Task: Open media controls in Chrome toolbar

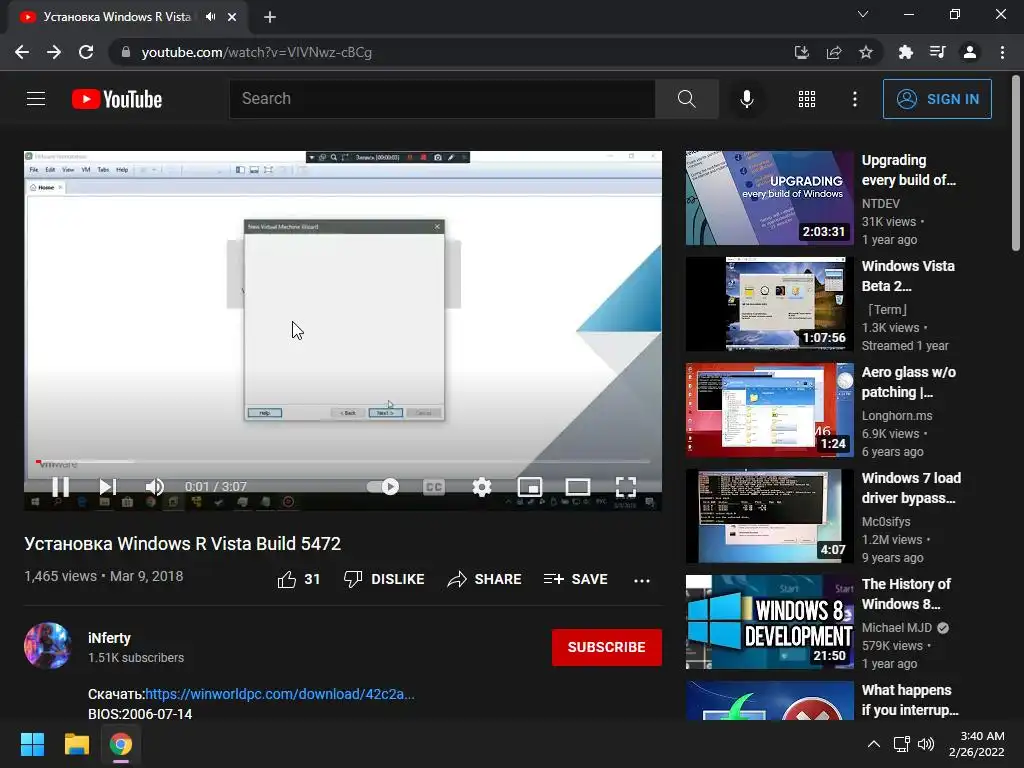Action: coord(937,52)
